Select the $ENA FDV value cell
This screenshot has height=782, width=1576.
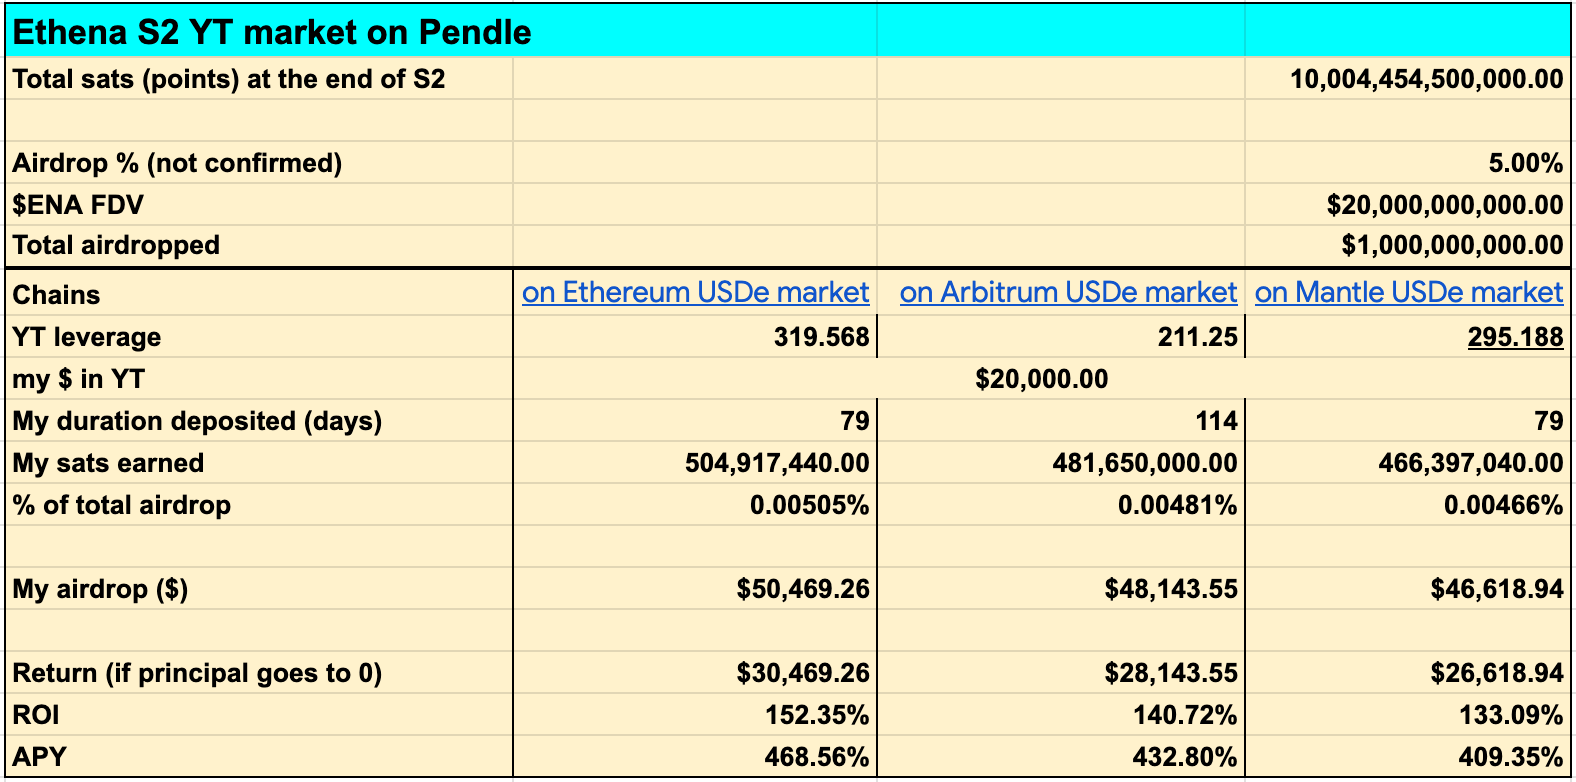[x=1444, y=205]
